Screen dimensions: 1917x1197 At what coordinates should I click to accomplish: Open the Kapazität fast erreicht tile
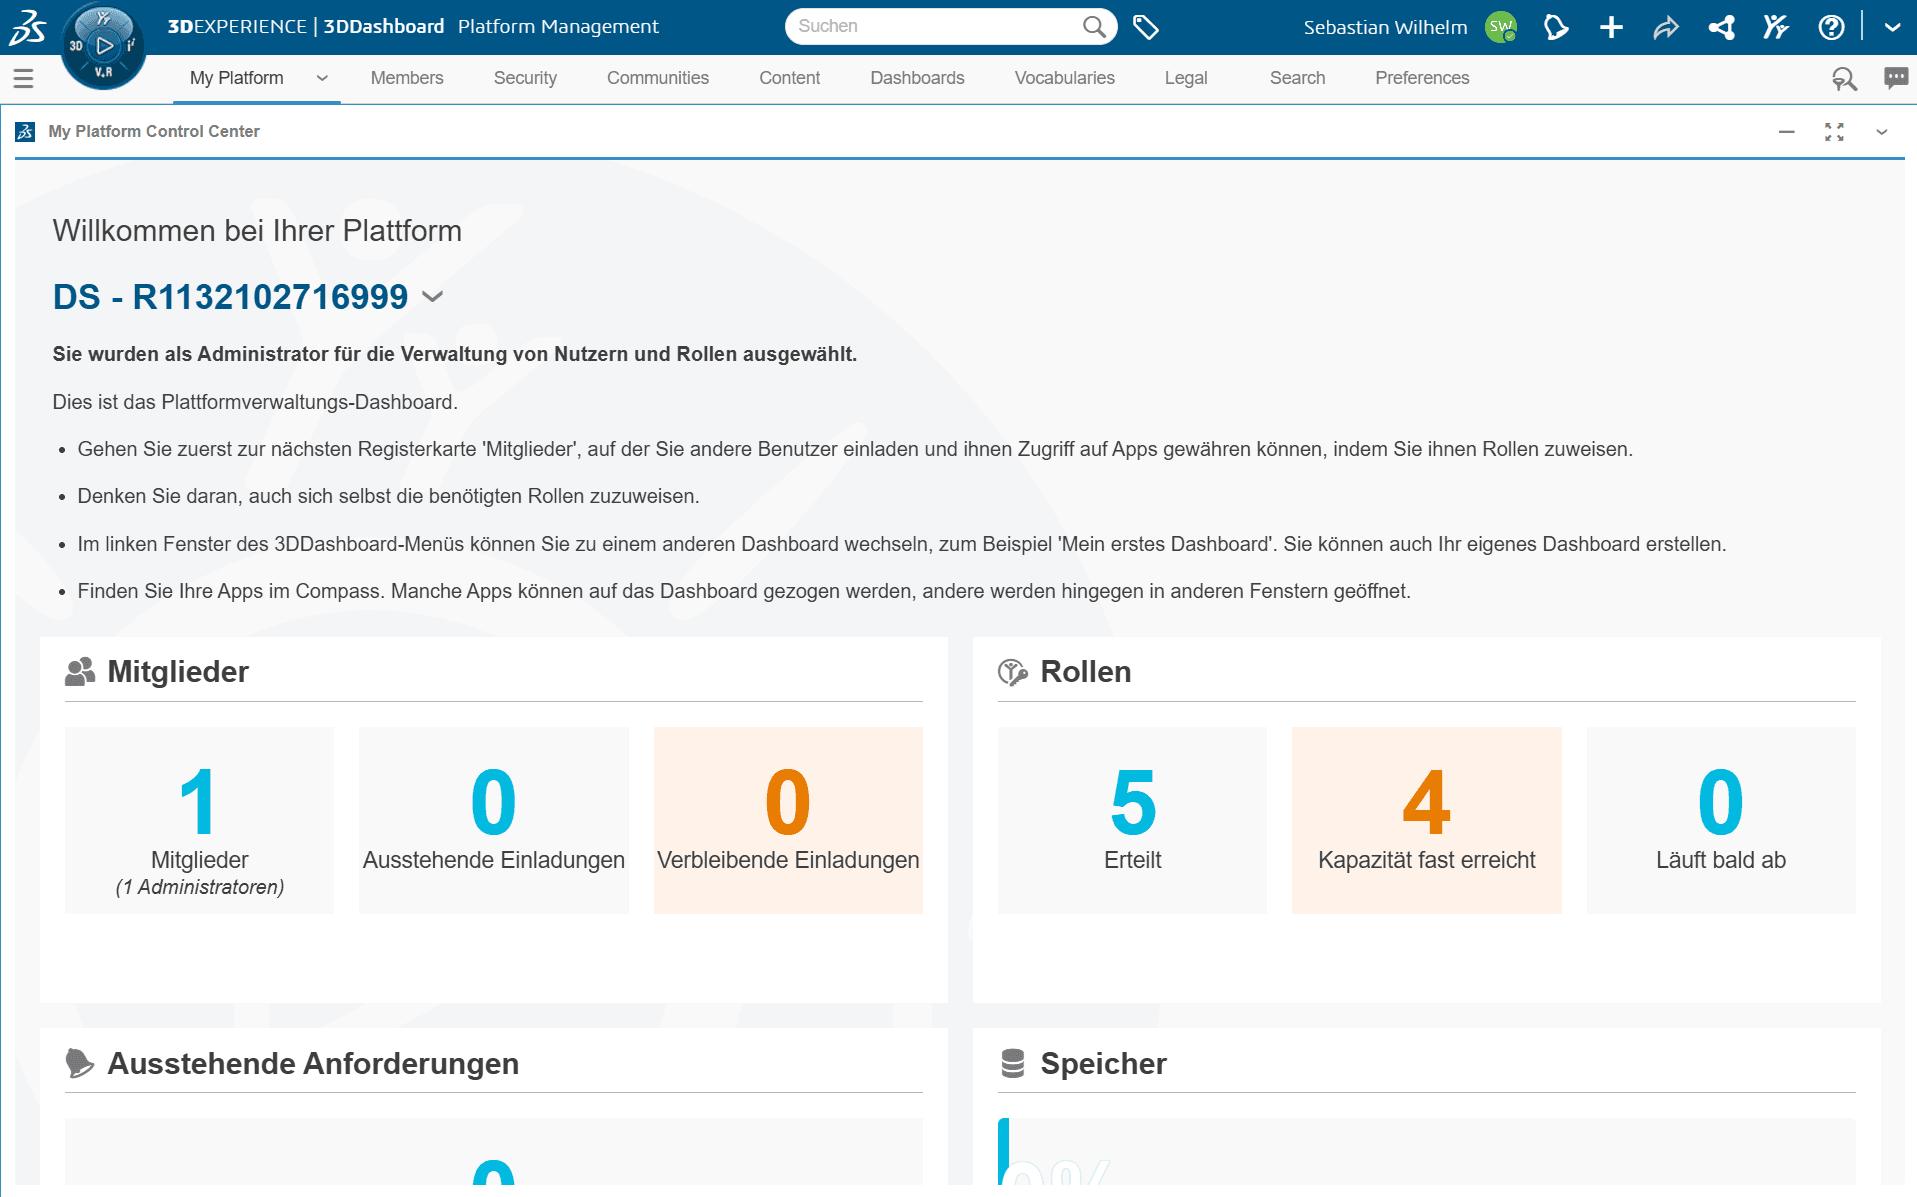(x=1426, y=820)
